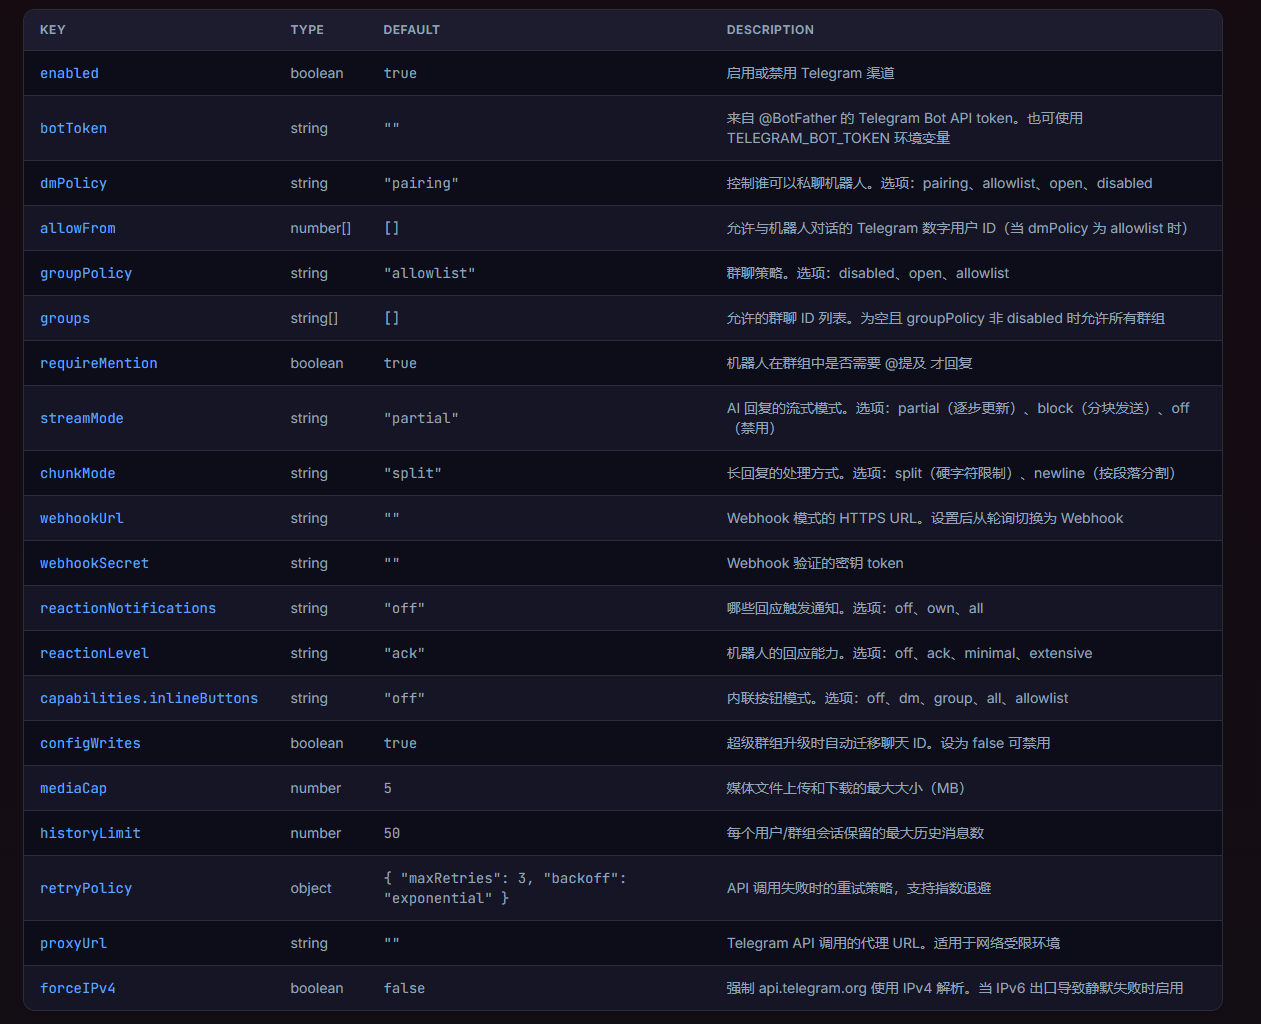Click the streamMode key name

[x=81, y=418]
